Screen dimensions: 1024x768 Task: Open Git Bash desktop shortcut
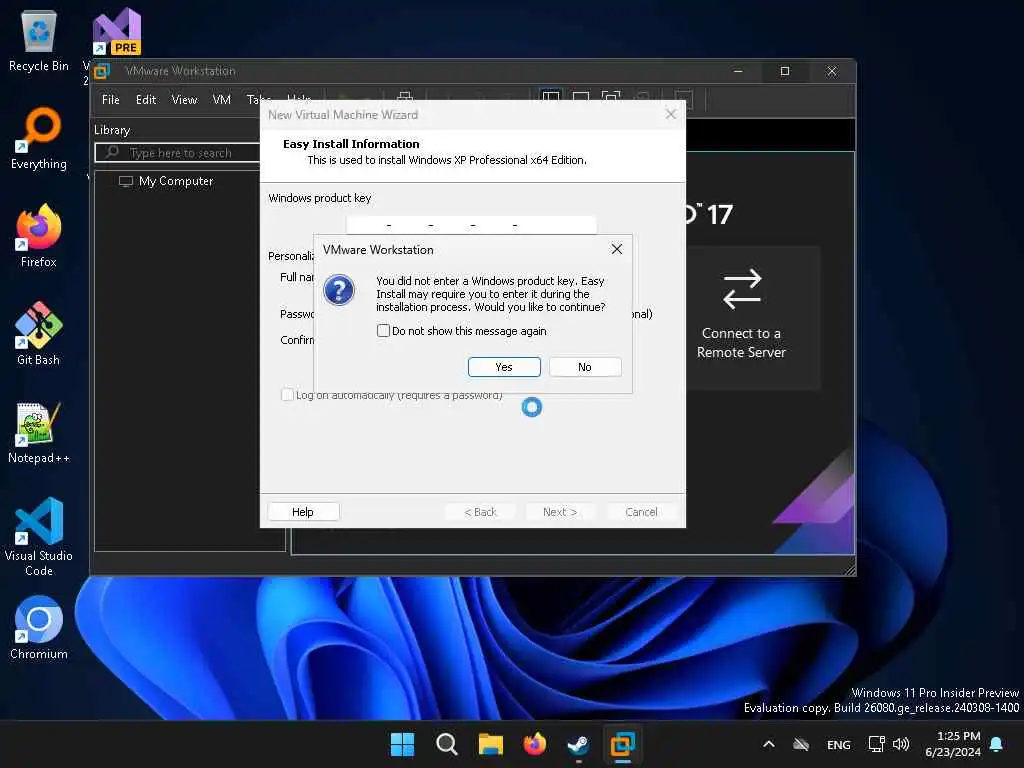point(39,333)
